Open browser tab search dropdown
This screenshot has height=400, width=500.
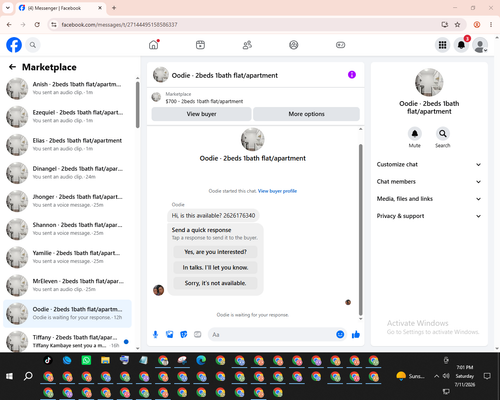(x=8, y=8)
